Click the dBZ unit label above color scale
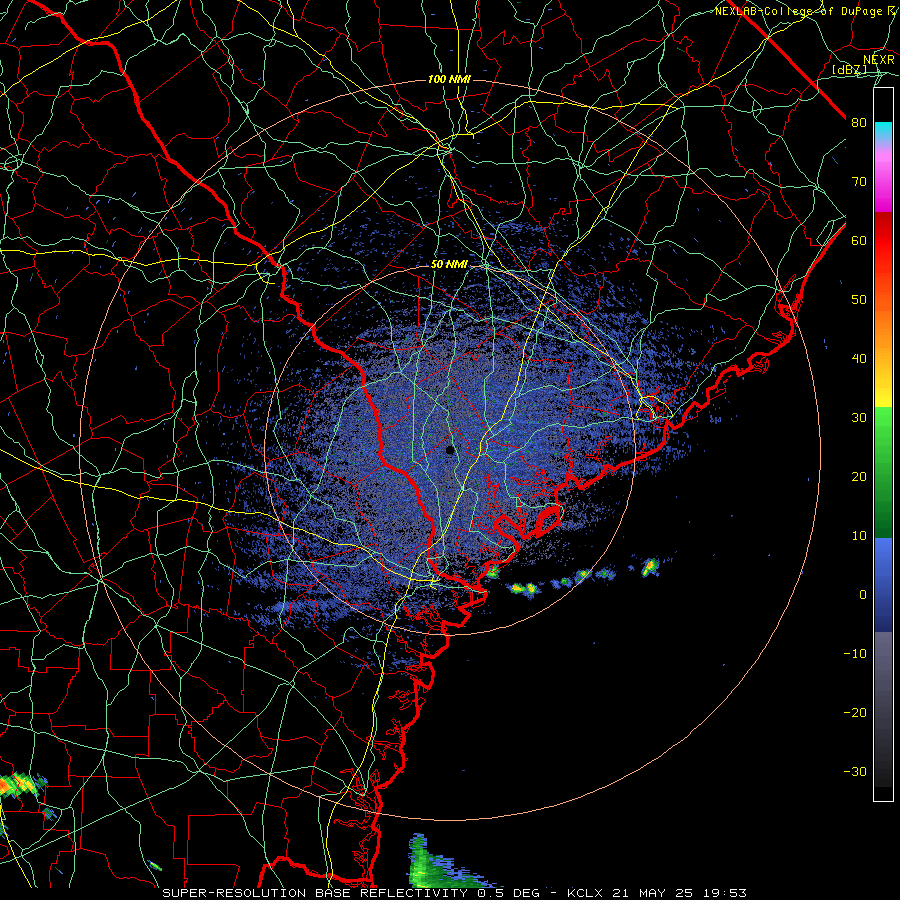This screenshot has height=900, width=900. pyautogui.click(x=849, y=69)
